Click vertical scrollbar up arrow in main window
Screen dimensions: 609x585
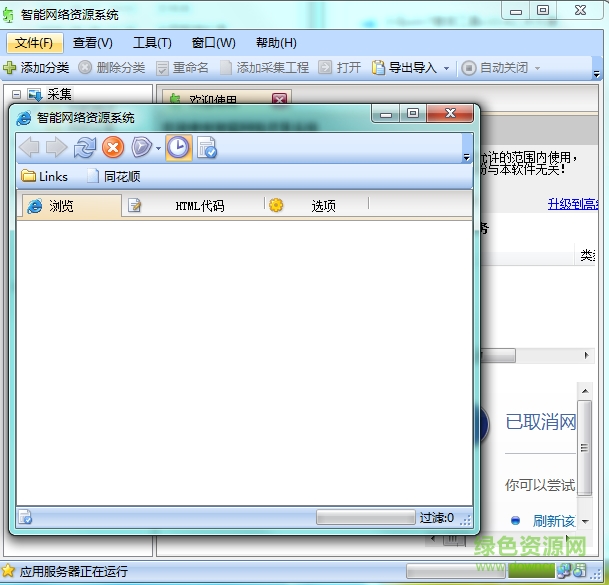pyautogui.click(x=585, y=391)
